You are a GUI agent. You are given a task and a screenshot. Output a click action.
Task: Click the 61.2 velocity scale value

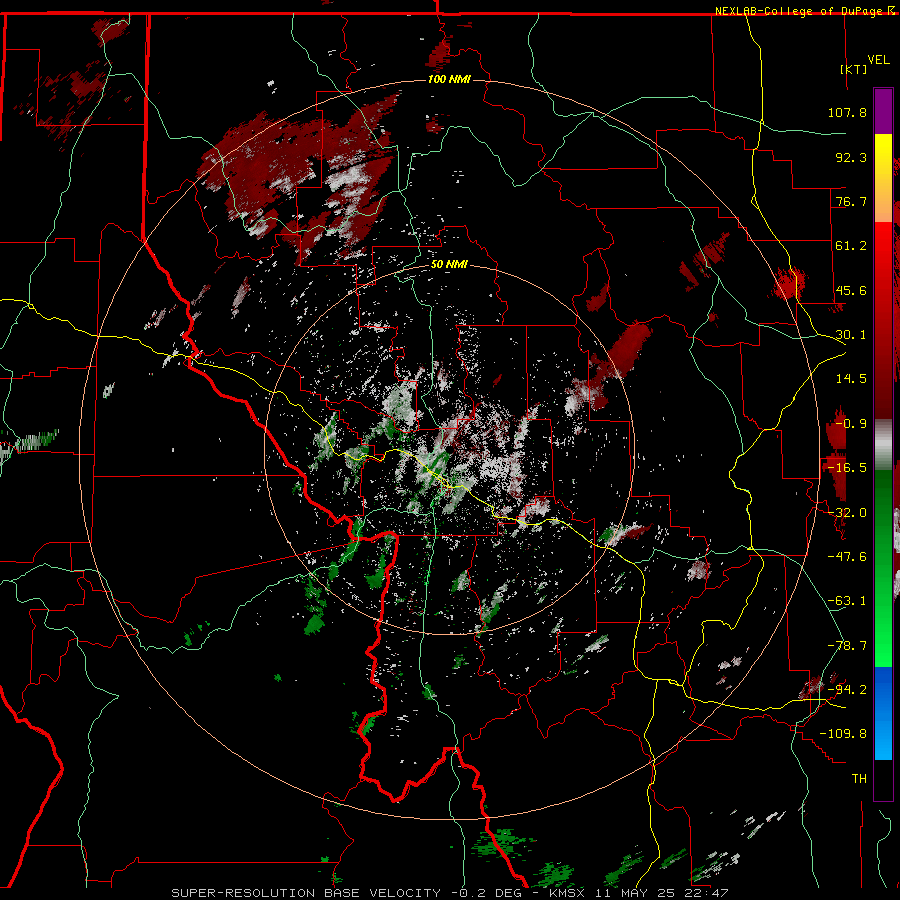coord(851,246)
